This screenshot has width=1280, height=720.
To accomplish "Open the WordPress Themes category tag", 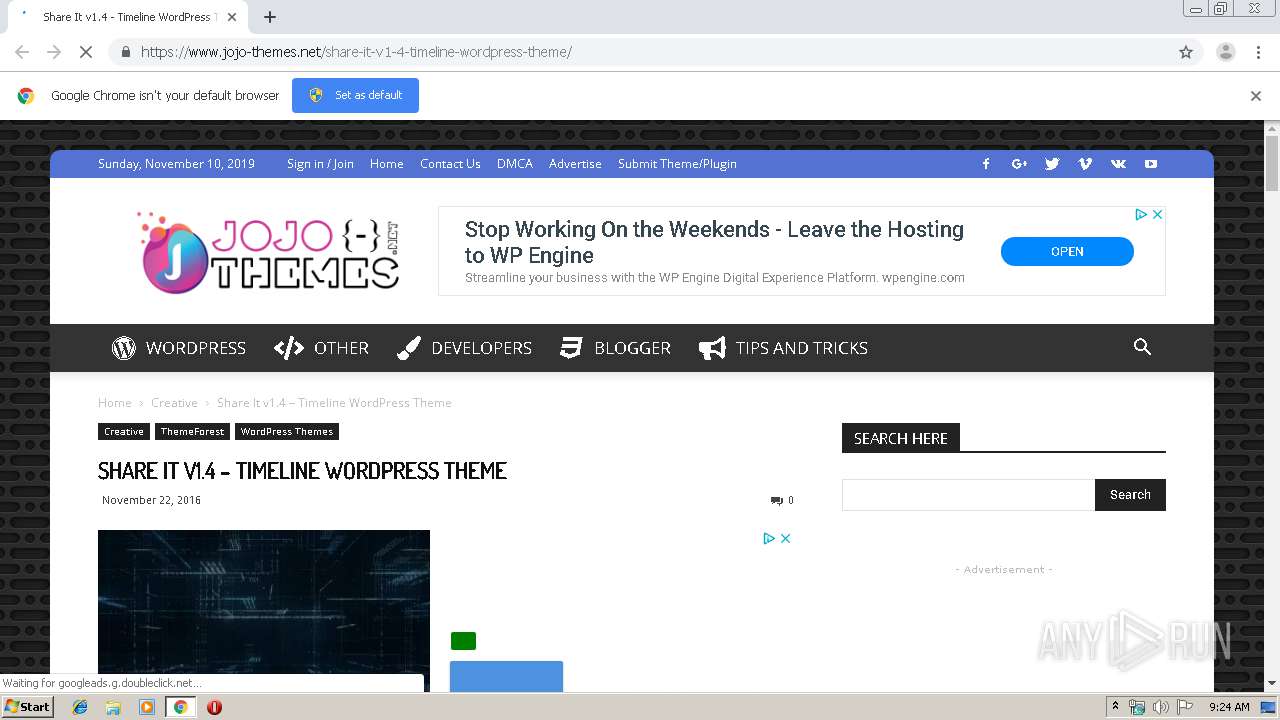I will [287, 432].
